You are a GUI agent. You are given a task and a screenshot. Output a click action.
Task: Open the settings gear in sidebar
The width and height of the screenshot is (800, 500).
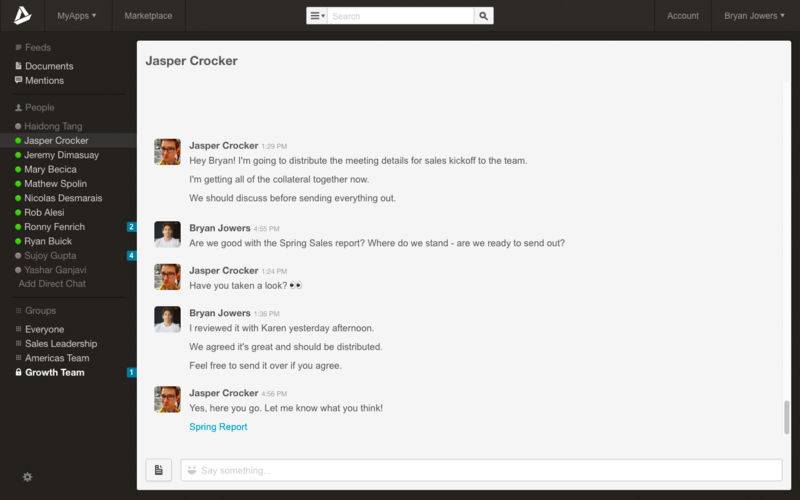(x=27, y=477)
